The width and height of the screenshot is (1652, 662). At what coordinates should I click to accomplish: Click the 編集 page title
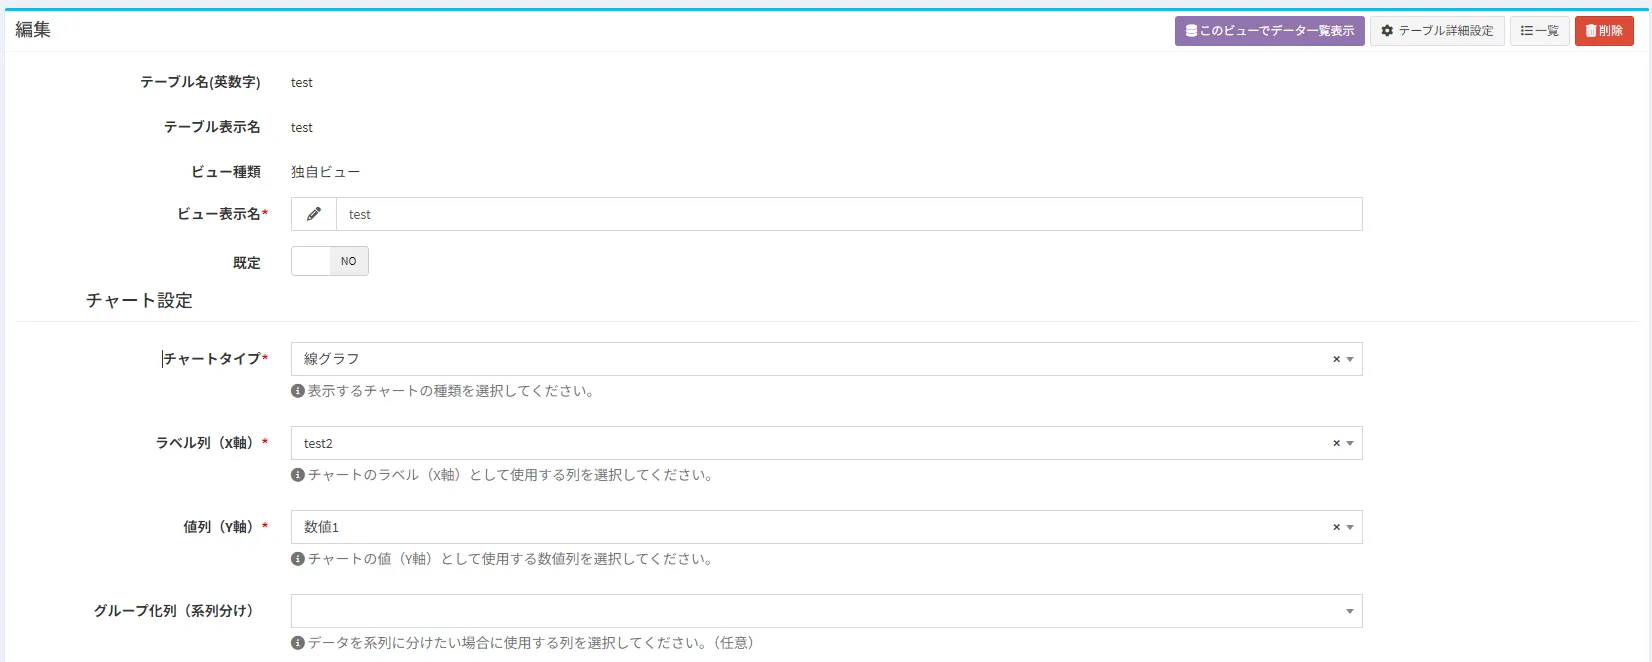pyautogui.click(x=33, y=30)
